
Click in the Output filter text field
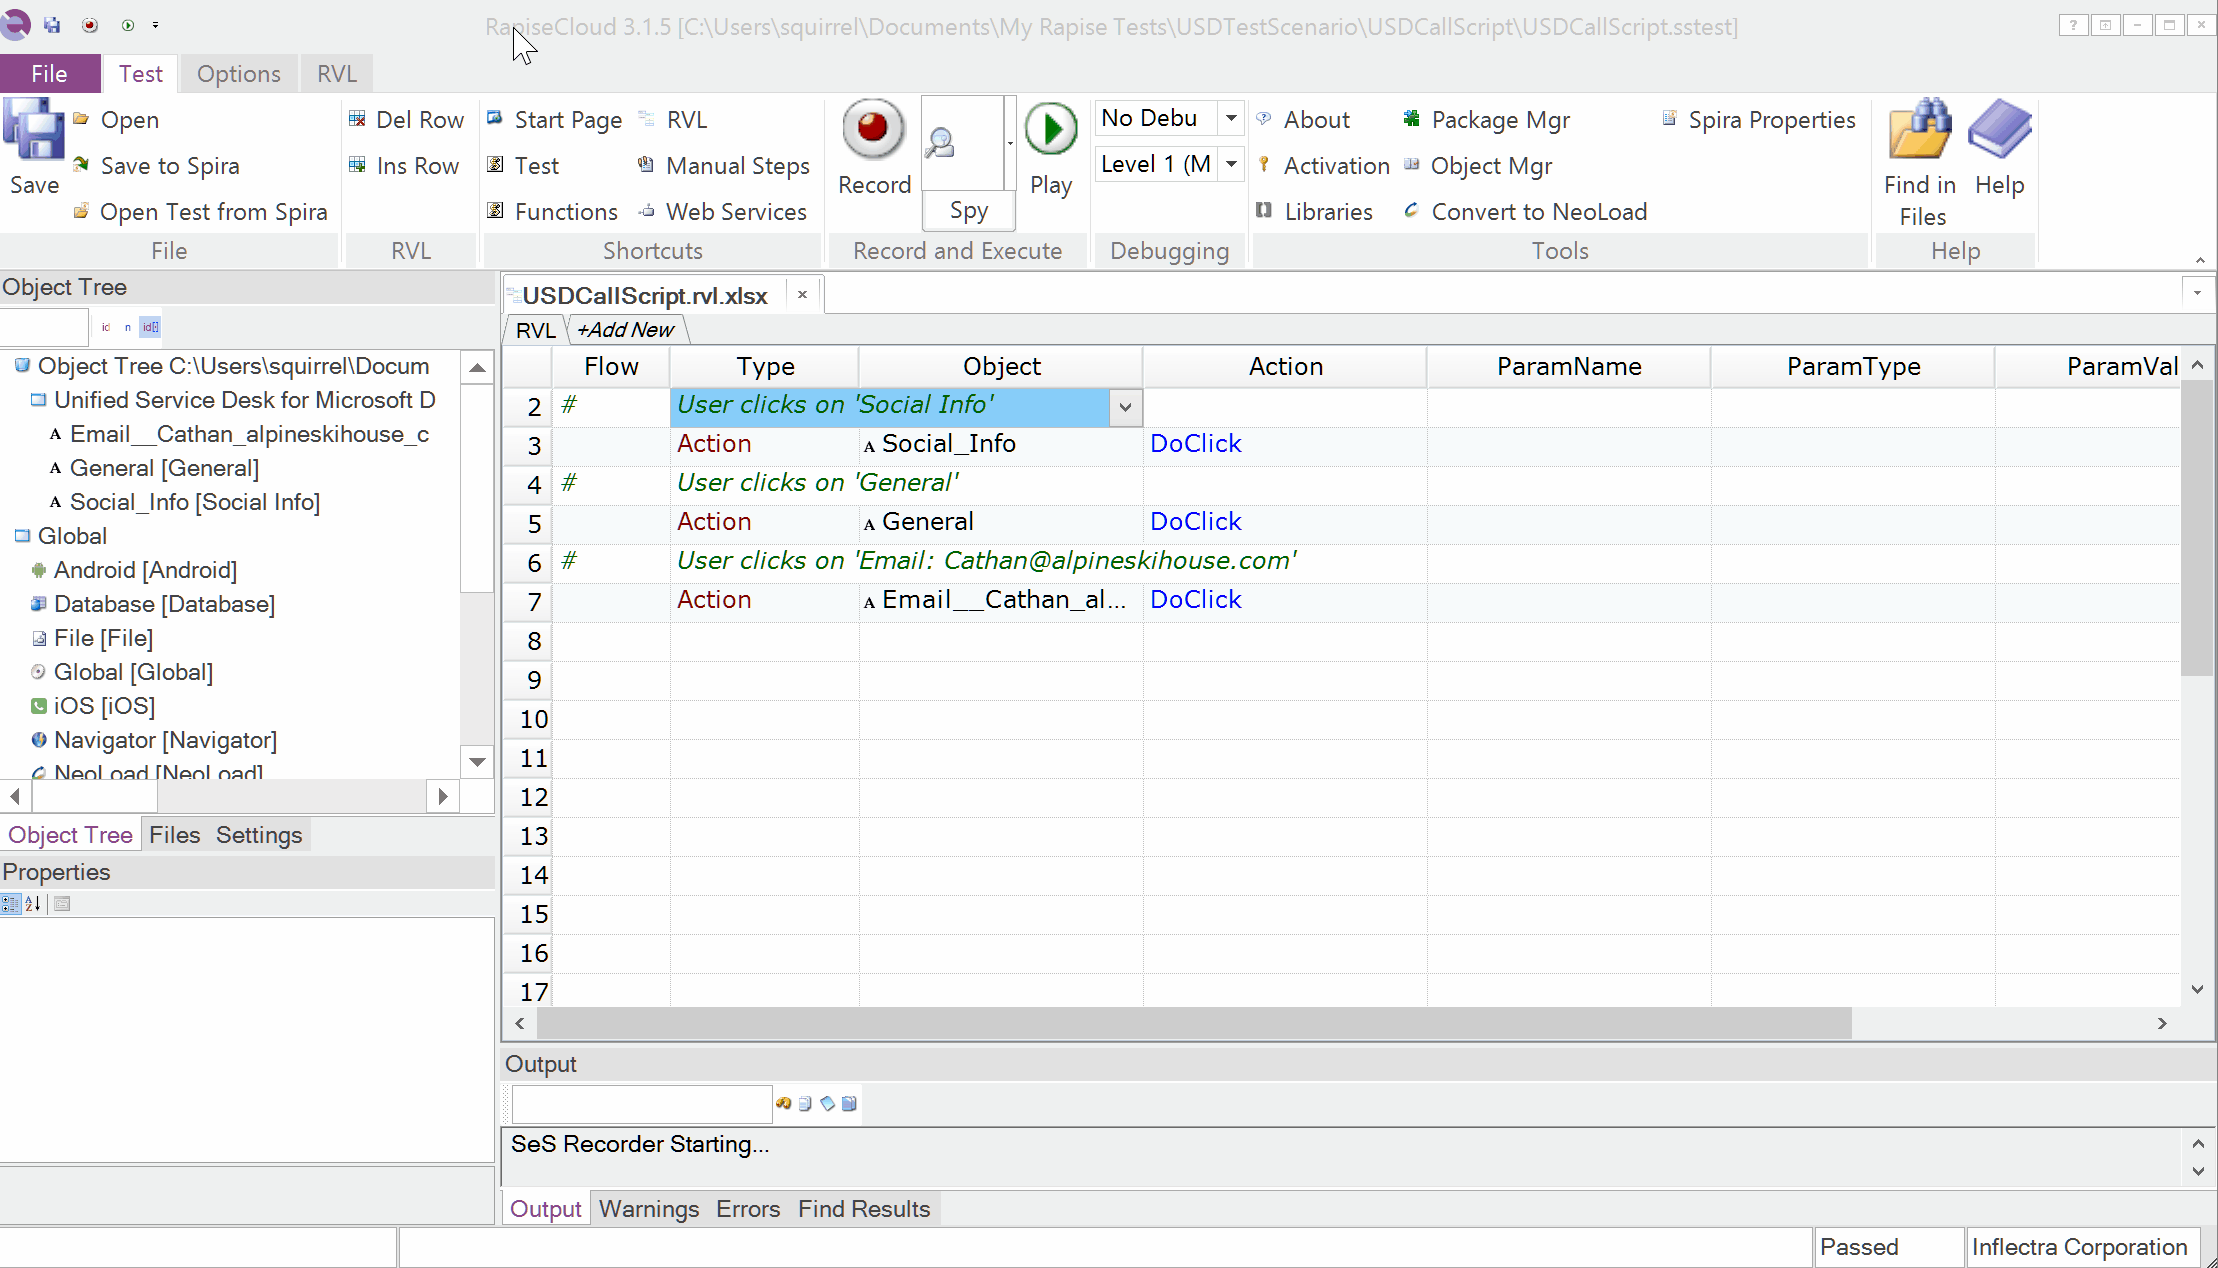point(641,1104)
